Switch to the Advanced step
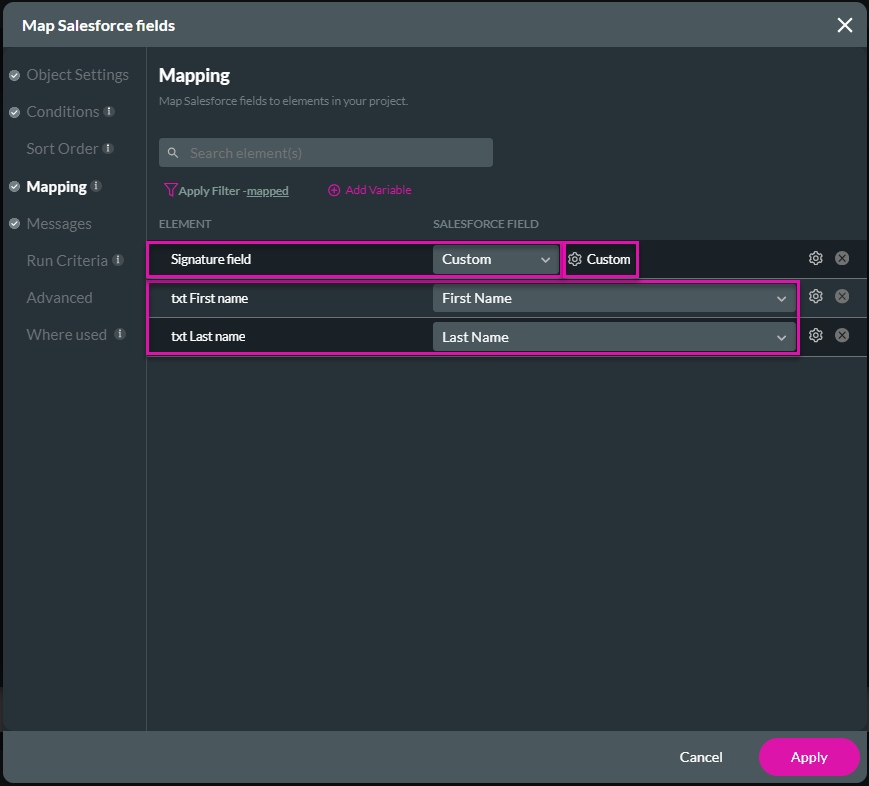The width and height of the screenshot is (869, 786). click(59, 297)
